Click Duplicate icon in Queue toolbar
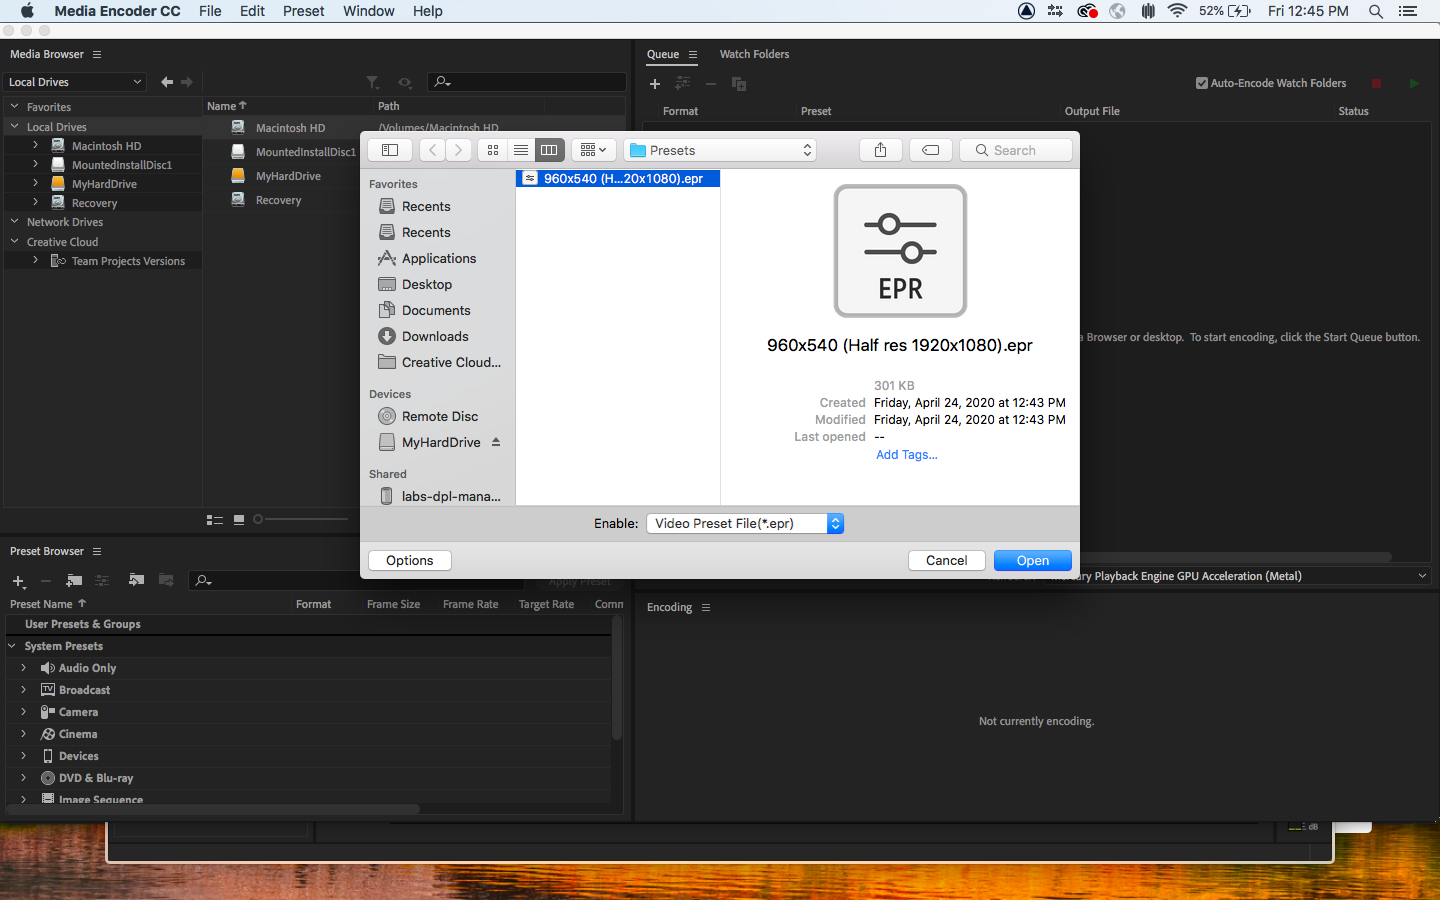This screenshot has height=900, width=1440. coord(739,84)
